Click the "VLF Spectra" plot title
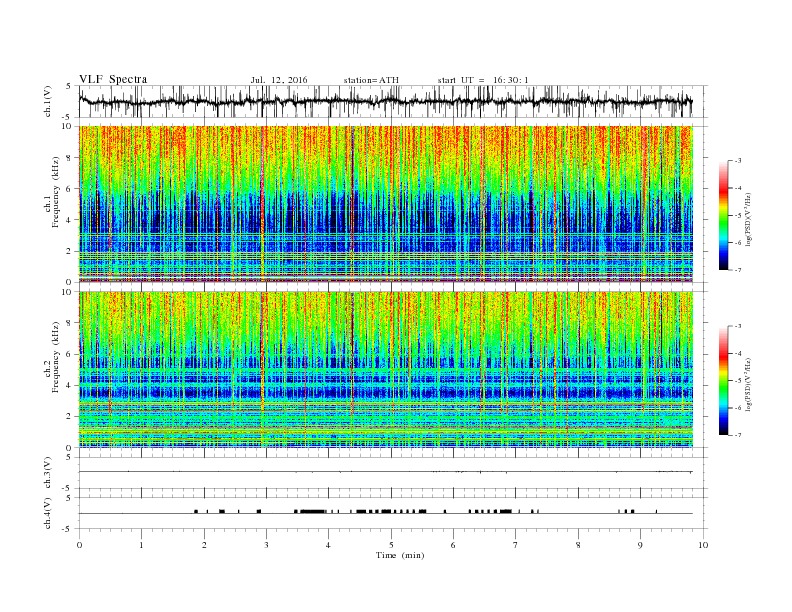792x612 pixels. (x=113, y=79)
